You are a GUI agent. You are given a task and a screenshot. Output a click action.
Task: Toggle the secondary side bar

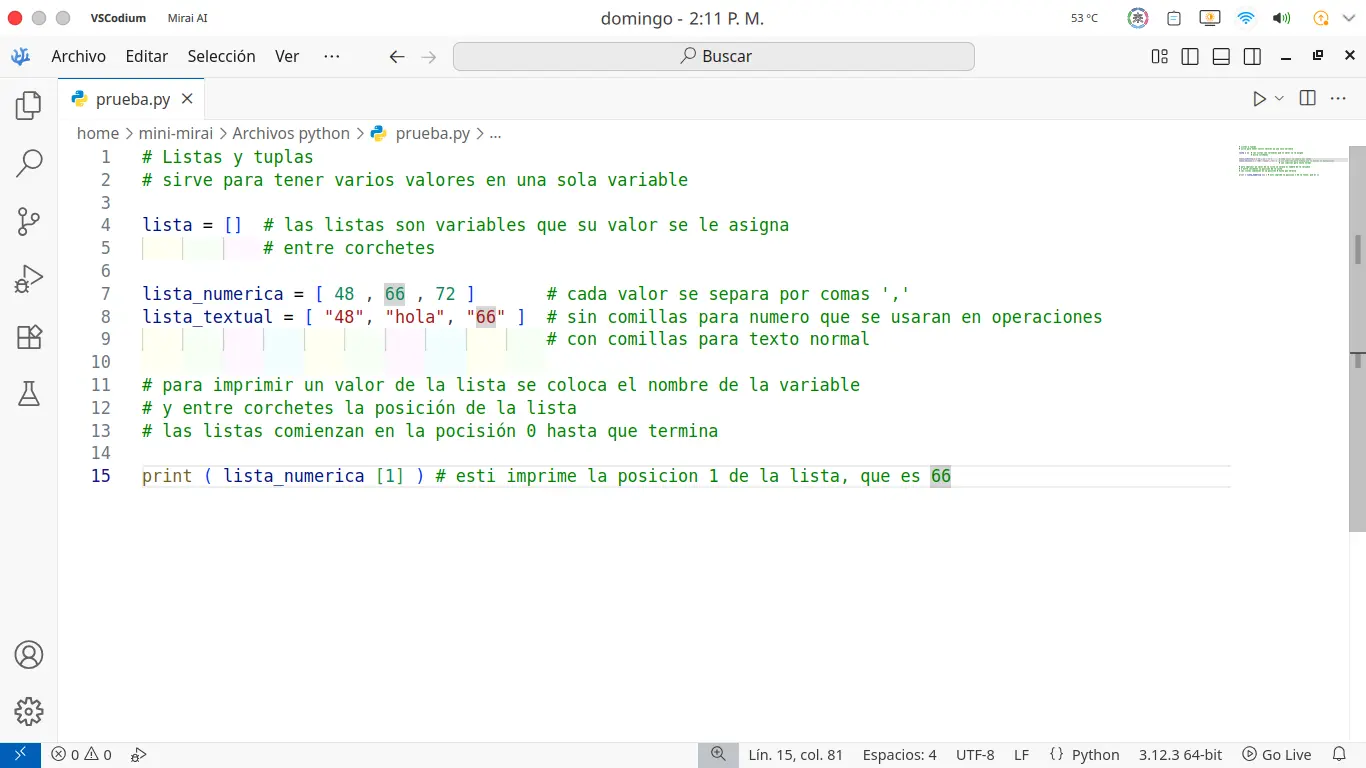(x=1252, y=56)
